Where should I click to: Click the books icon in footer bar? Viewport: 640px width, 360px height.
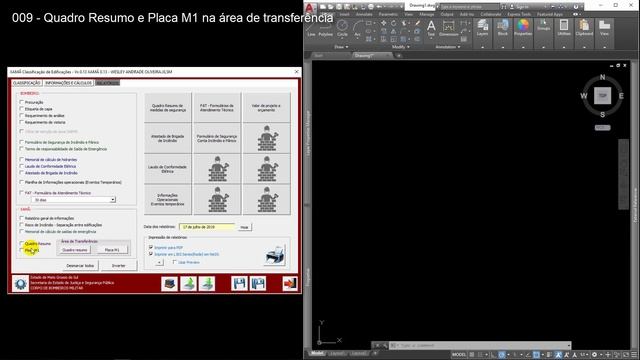tap(169, 284)
